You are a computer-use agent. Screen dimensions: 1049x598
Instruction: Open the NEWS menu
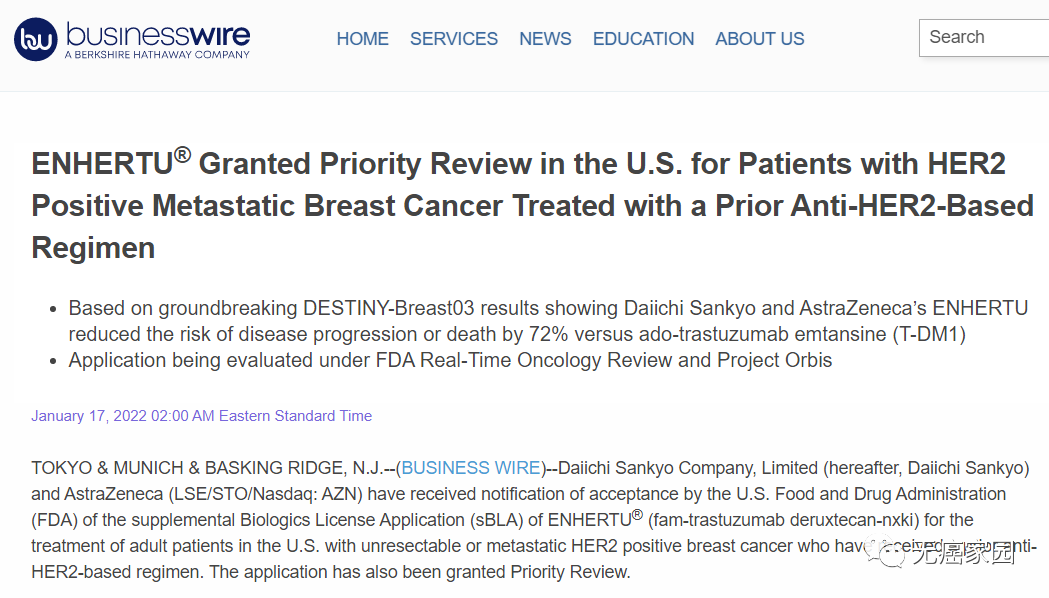coord(545,39)
